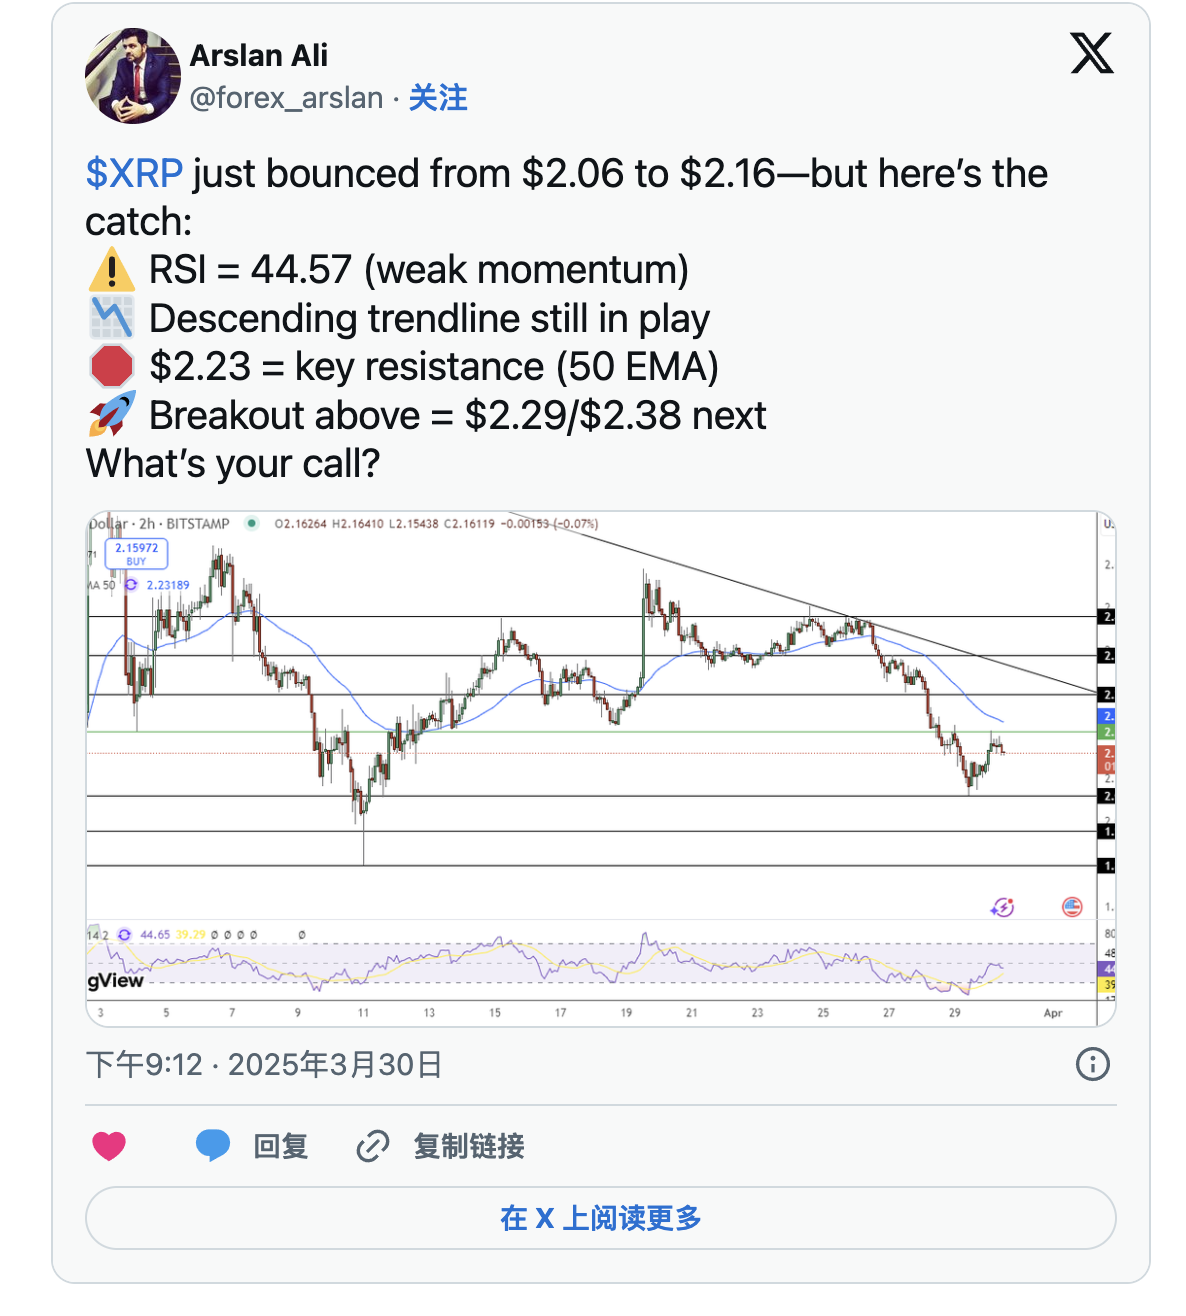
Task: Open the $XRP cashtag link
Action: pyautogui.click(x=134, y=174)
